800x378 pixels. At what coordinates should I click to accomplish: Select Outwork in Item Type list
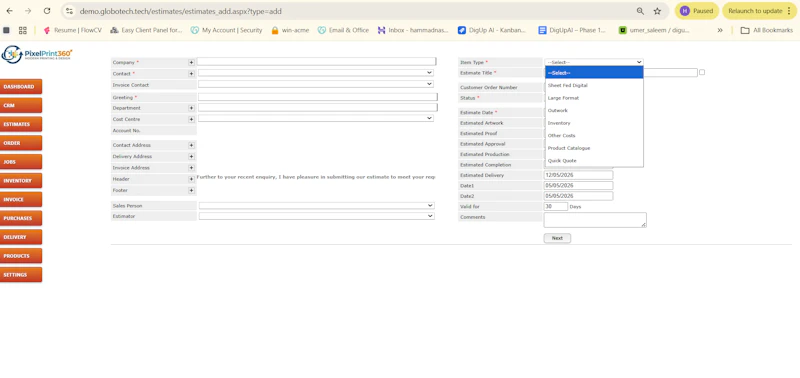click(x=594, y=110)
